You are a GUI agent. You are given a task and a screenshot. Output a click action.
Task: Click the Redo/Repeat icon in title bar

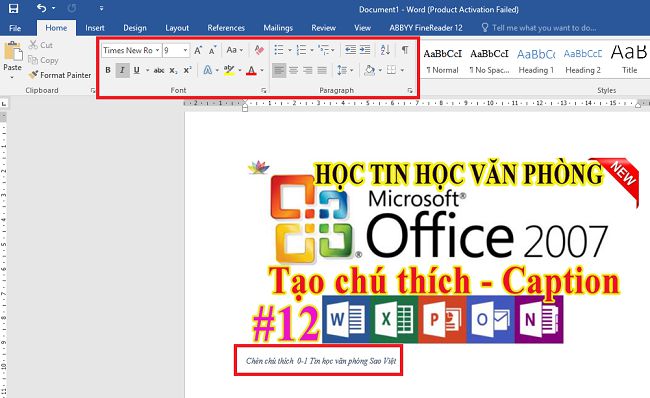point(72,8)
